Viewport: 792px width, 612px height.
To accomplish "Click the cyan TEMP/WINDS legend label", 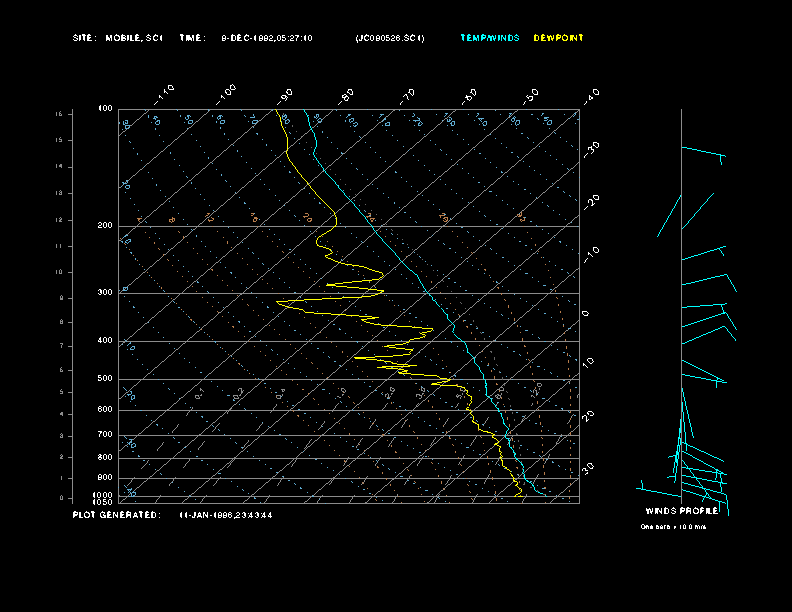I will (x=490, y=38).
